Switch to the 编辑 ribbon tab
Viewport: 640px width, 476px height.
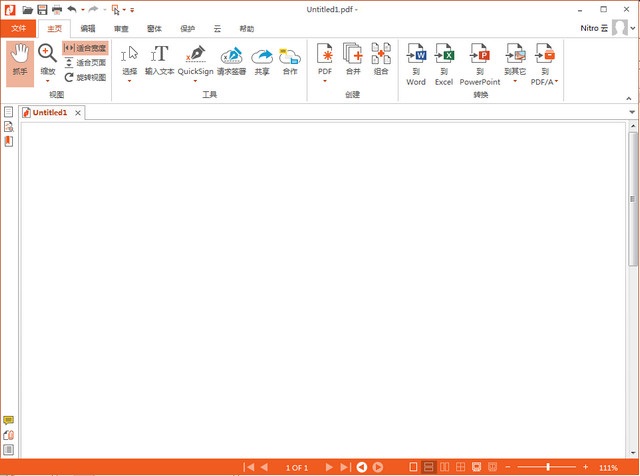(88, 29)
